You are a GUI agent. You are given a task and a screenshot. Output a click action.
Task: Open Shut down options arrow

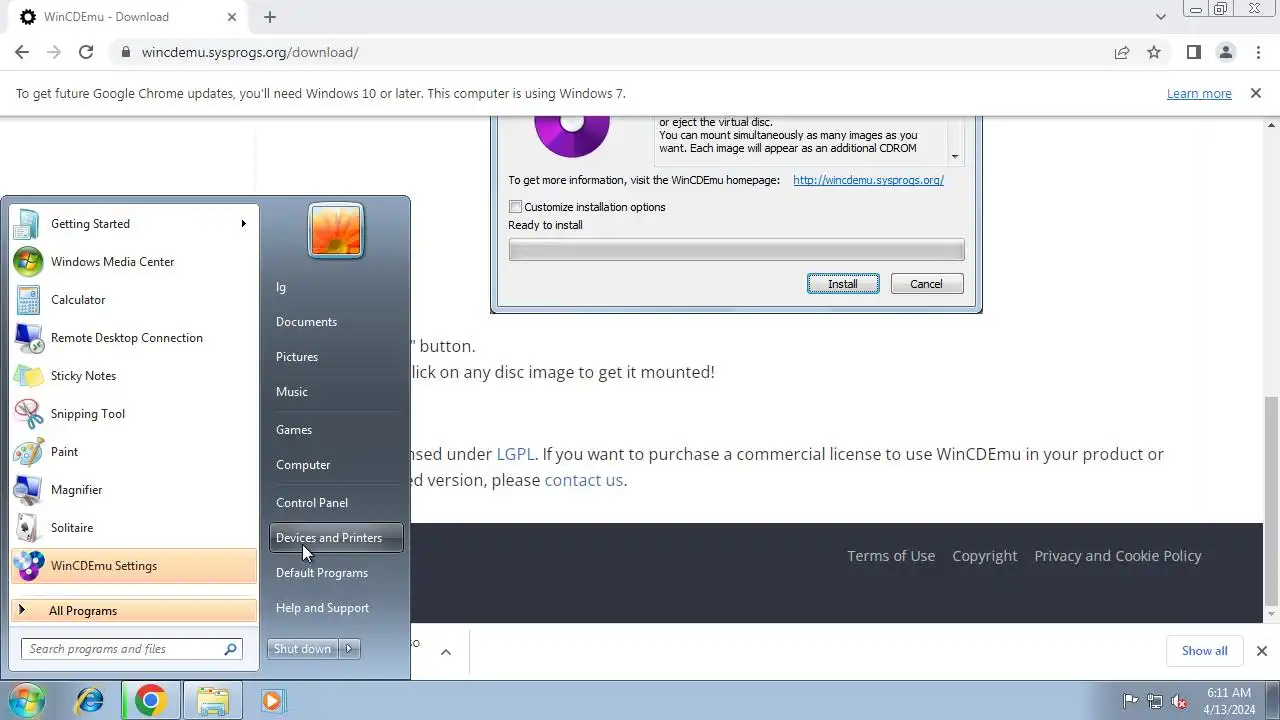(x=349, y=649)
